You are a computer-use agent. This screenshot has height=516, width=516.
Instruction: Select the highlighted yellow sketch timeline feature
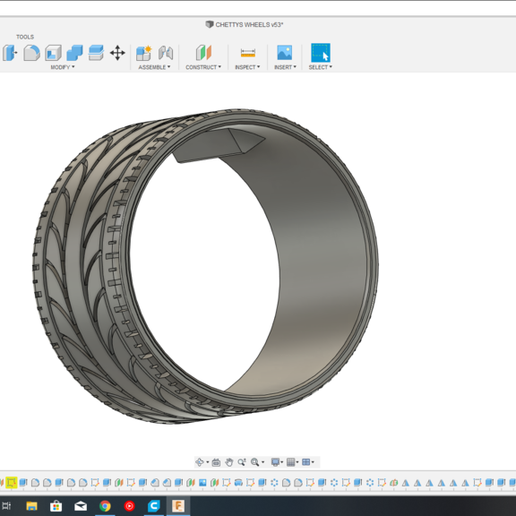11,482
